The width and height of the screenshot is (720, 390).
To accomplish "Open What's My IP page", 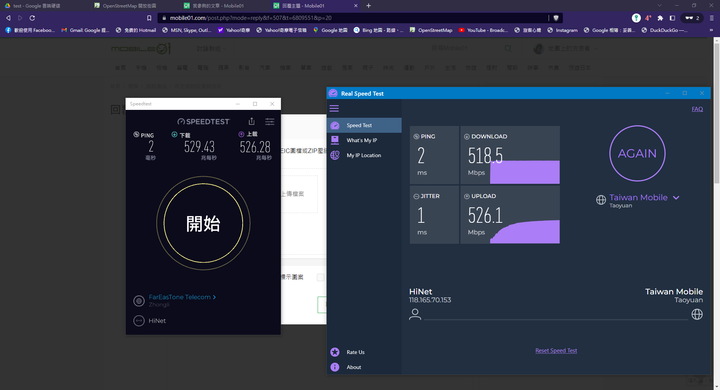I will click(364, 140).
